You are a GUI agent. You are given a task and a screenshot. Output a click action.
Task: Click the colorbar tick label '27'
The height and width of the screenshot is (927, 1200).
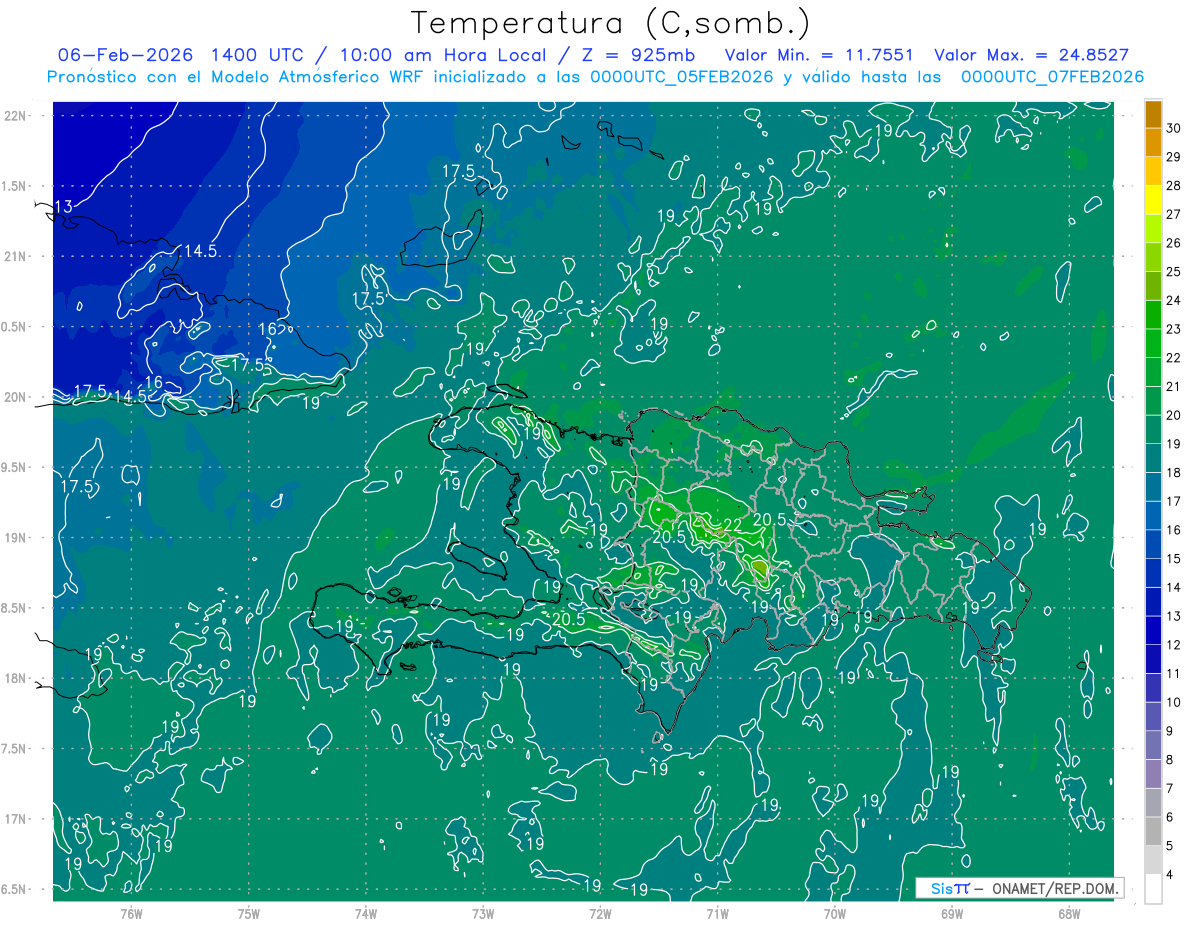[1174, 214]
